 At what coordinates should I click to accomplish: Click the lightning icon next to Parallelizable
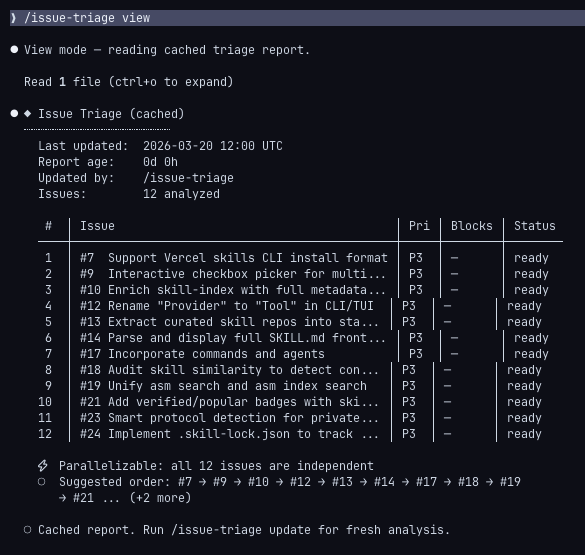pos(43,465)
